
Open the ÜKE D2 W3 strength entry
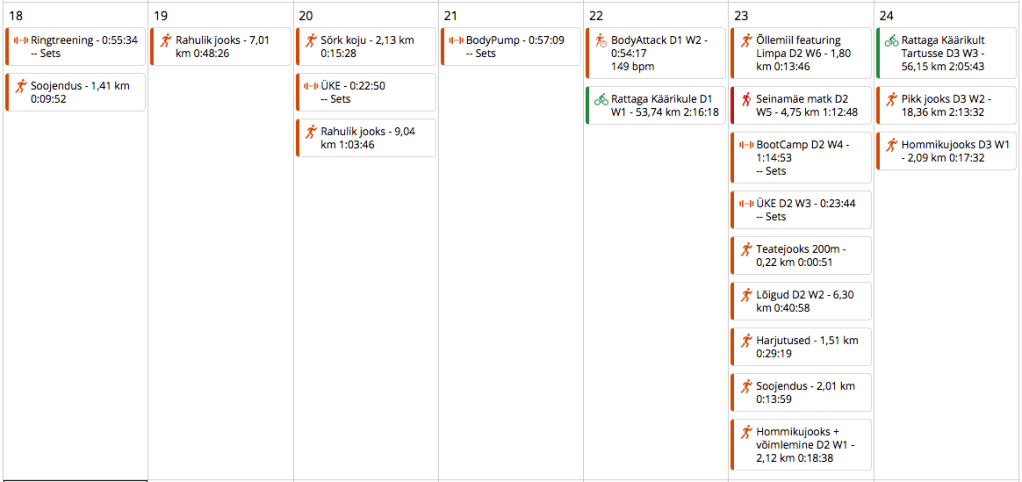click(x=810, y=208)
